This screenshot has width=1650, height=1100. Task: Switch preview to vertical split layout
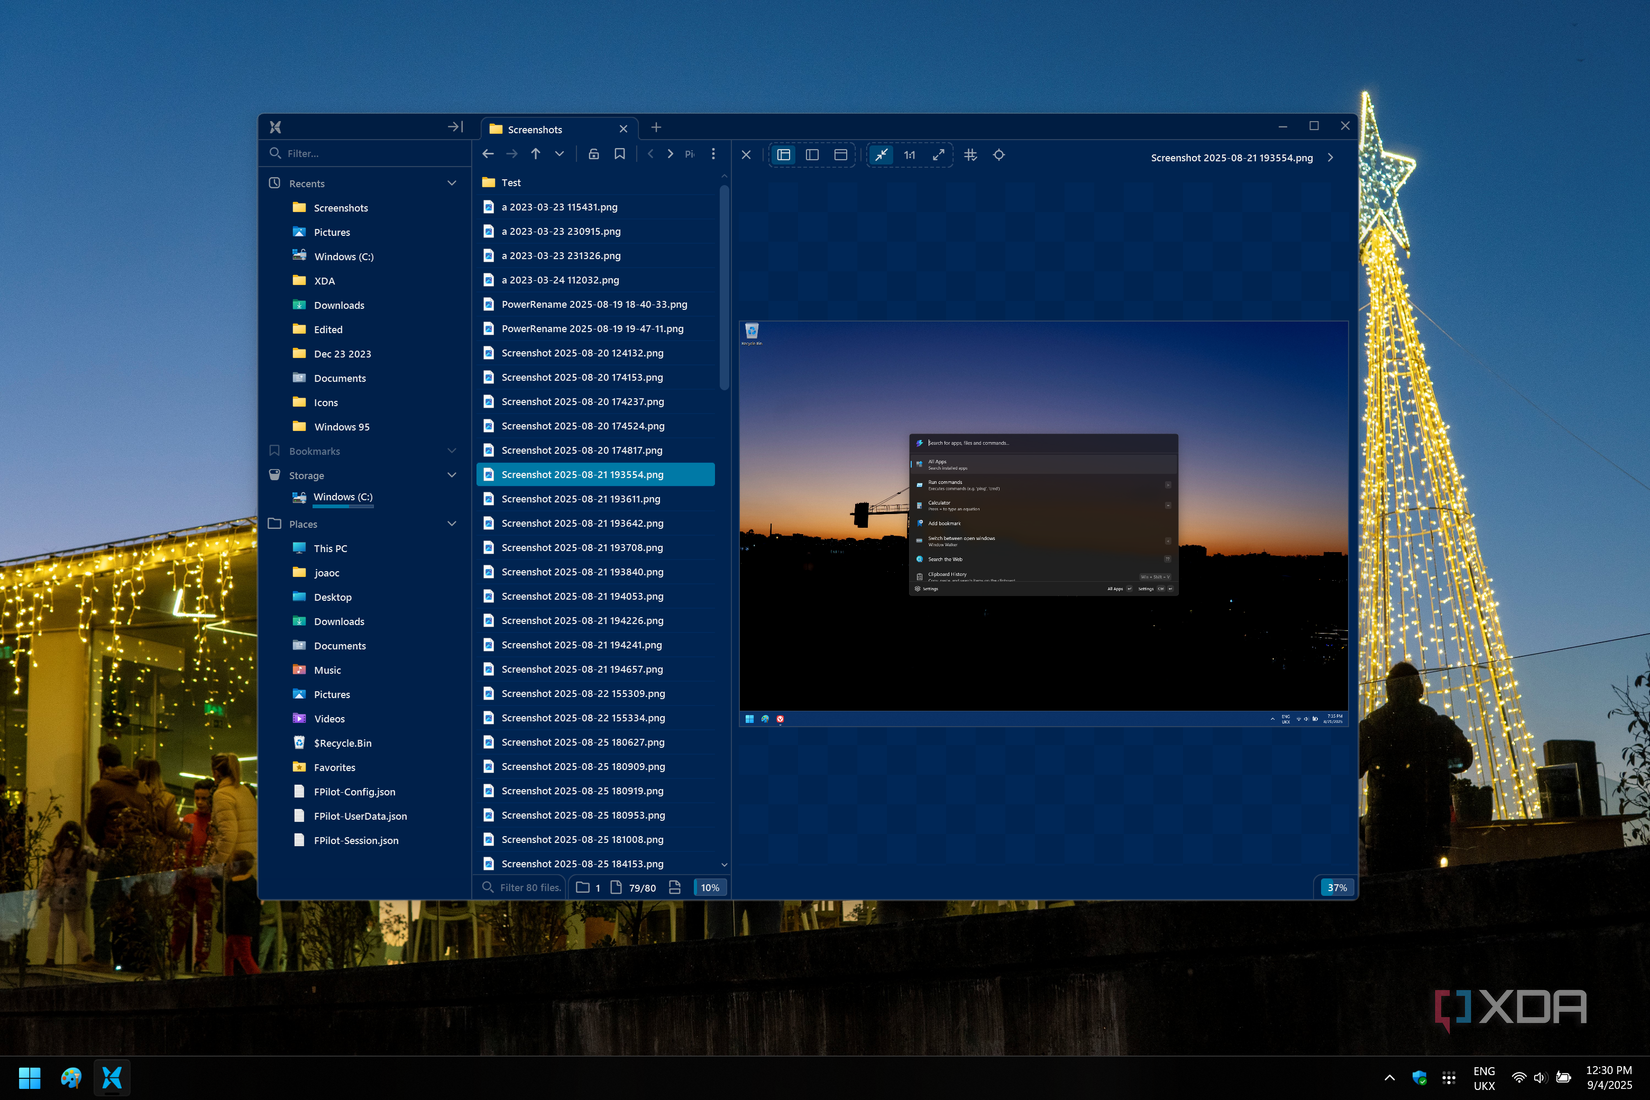tap(812, 155)
